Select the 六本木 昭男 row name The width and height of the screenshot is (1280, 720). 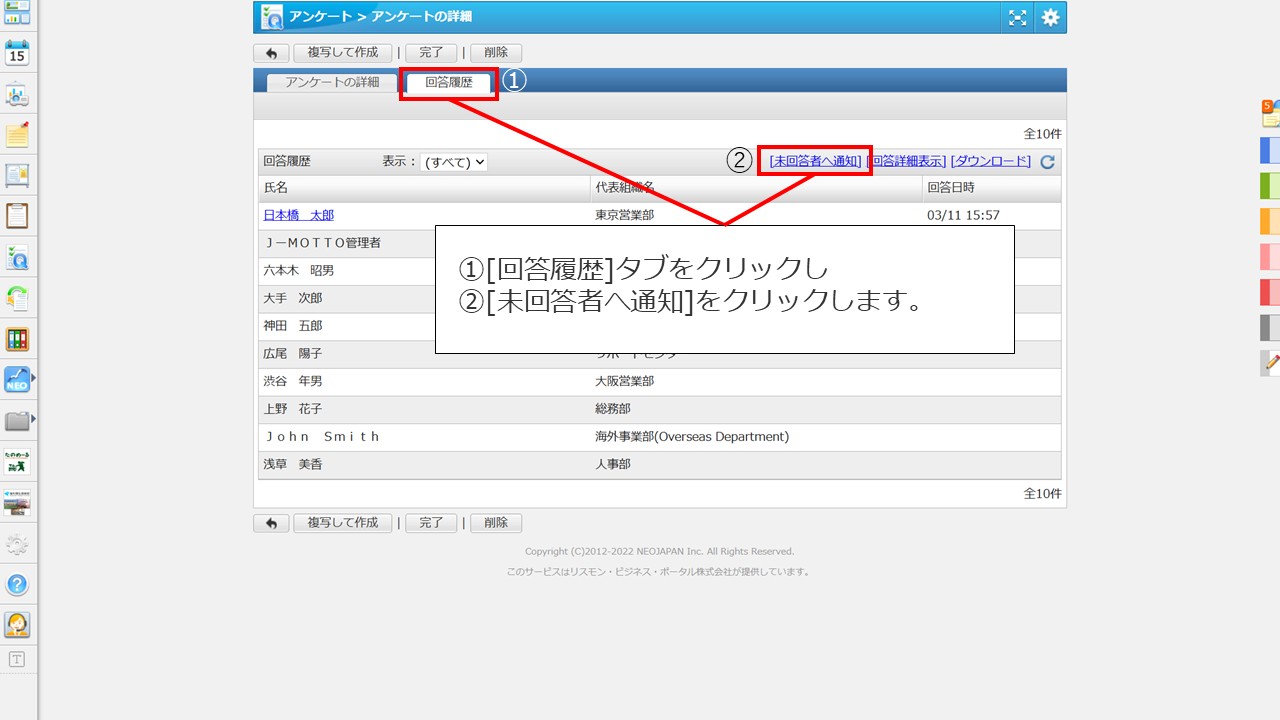coord(298,271)
